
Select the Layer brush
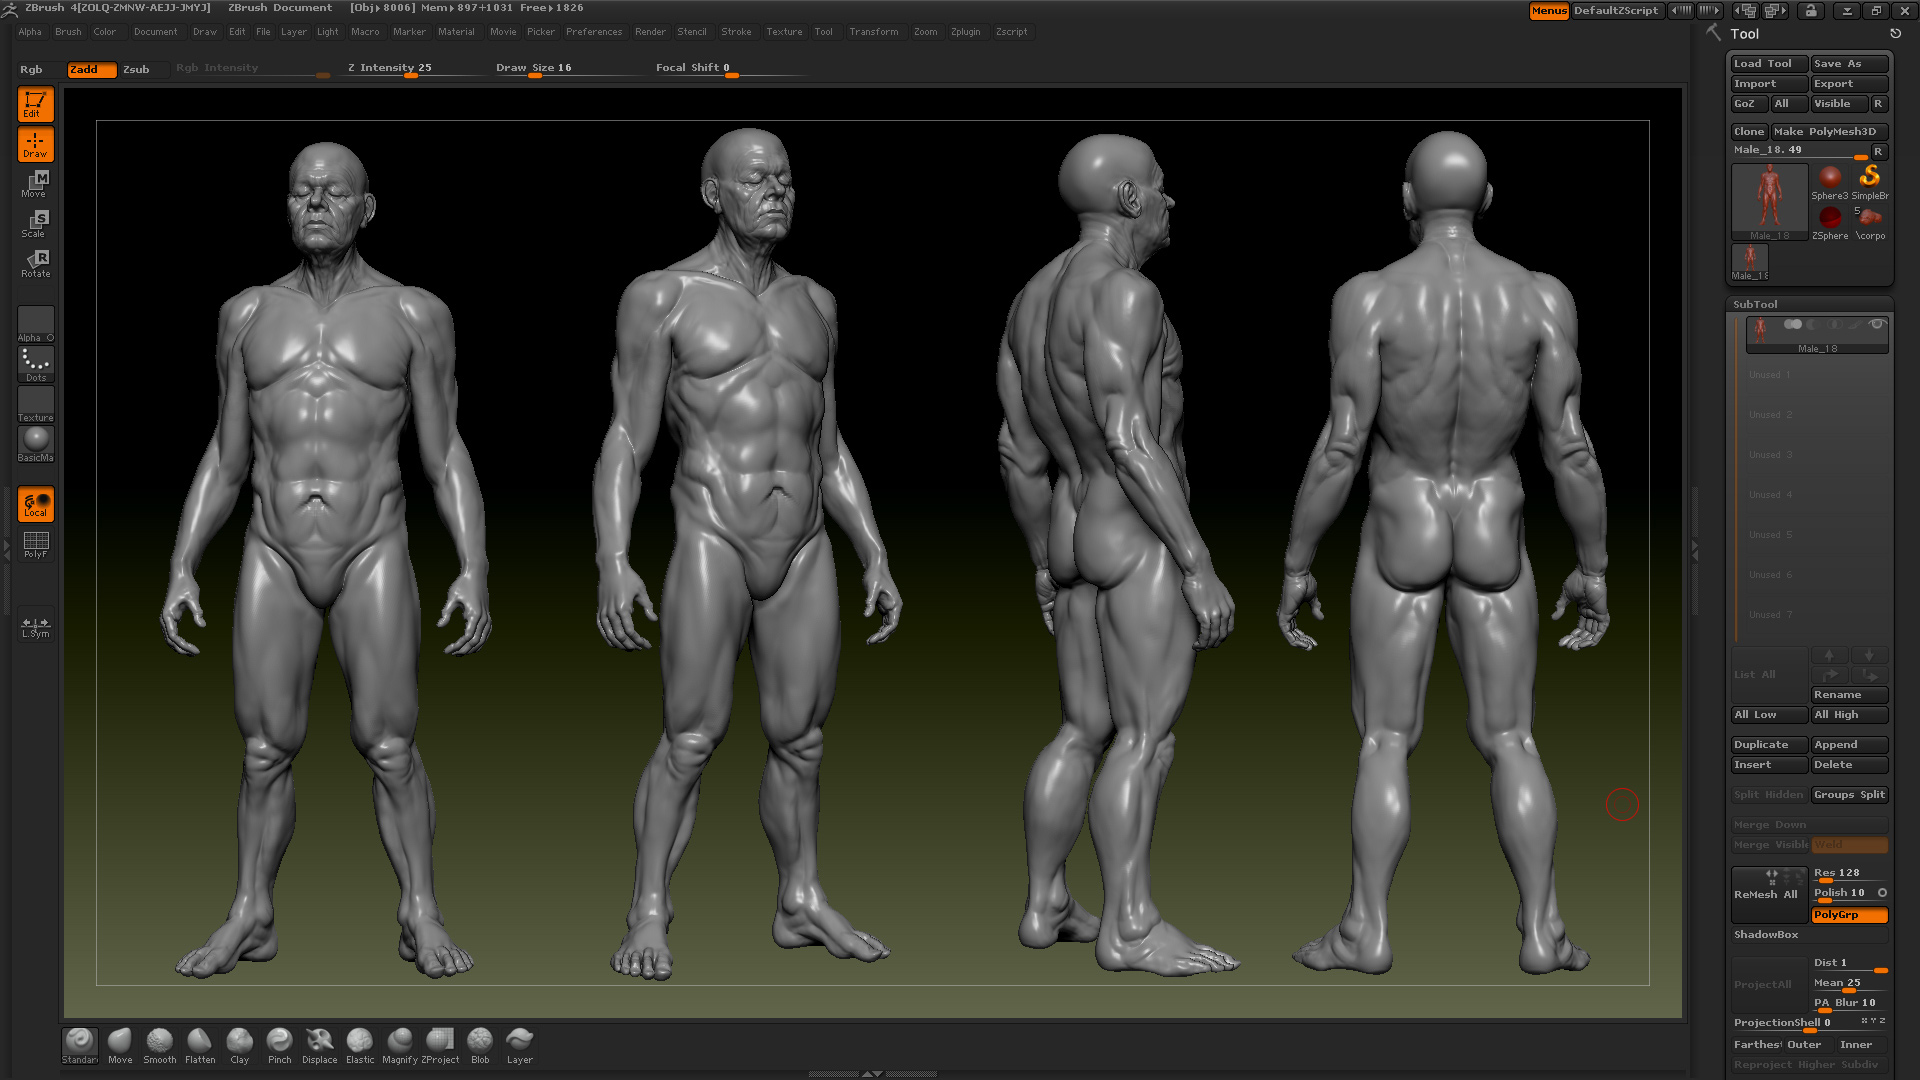click(x=520, y=1045)
